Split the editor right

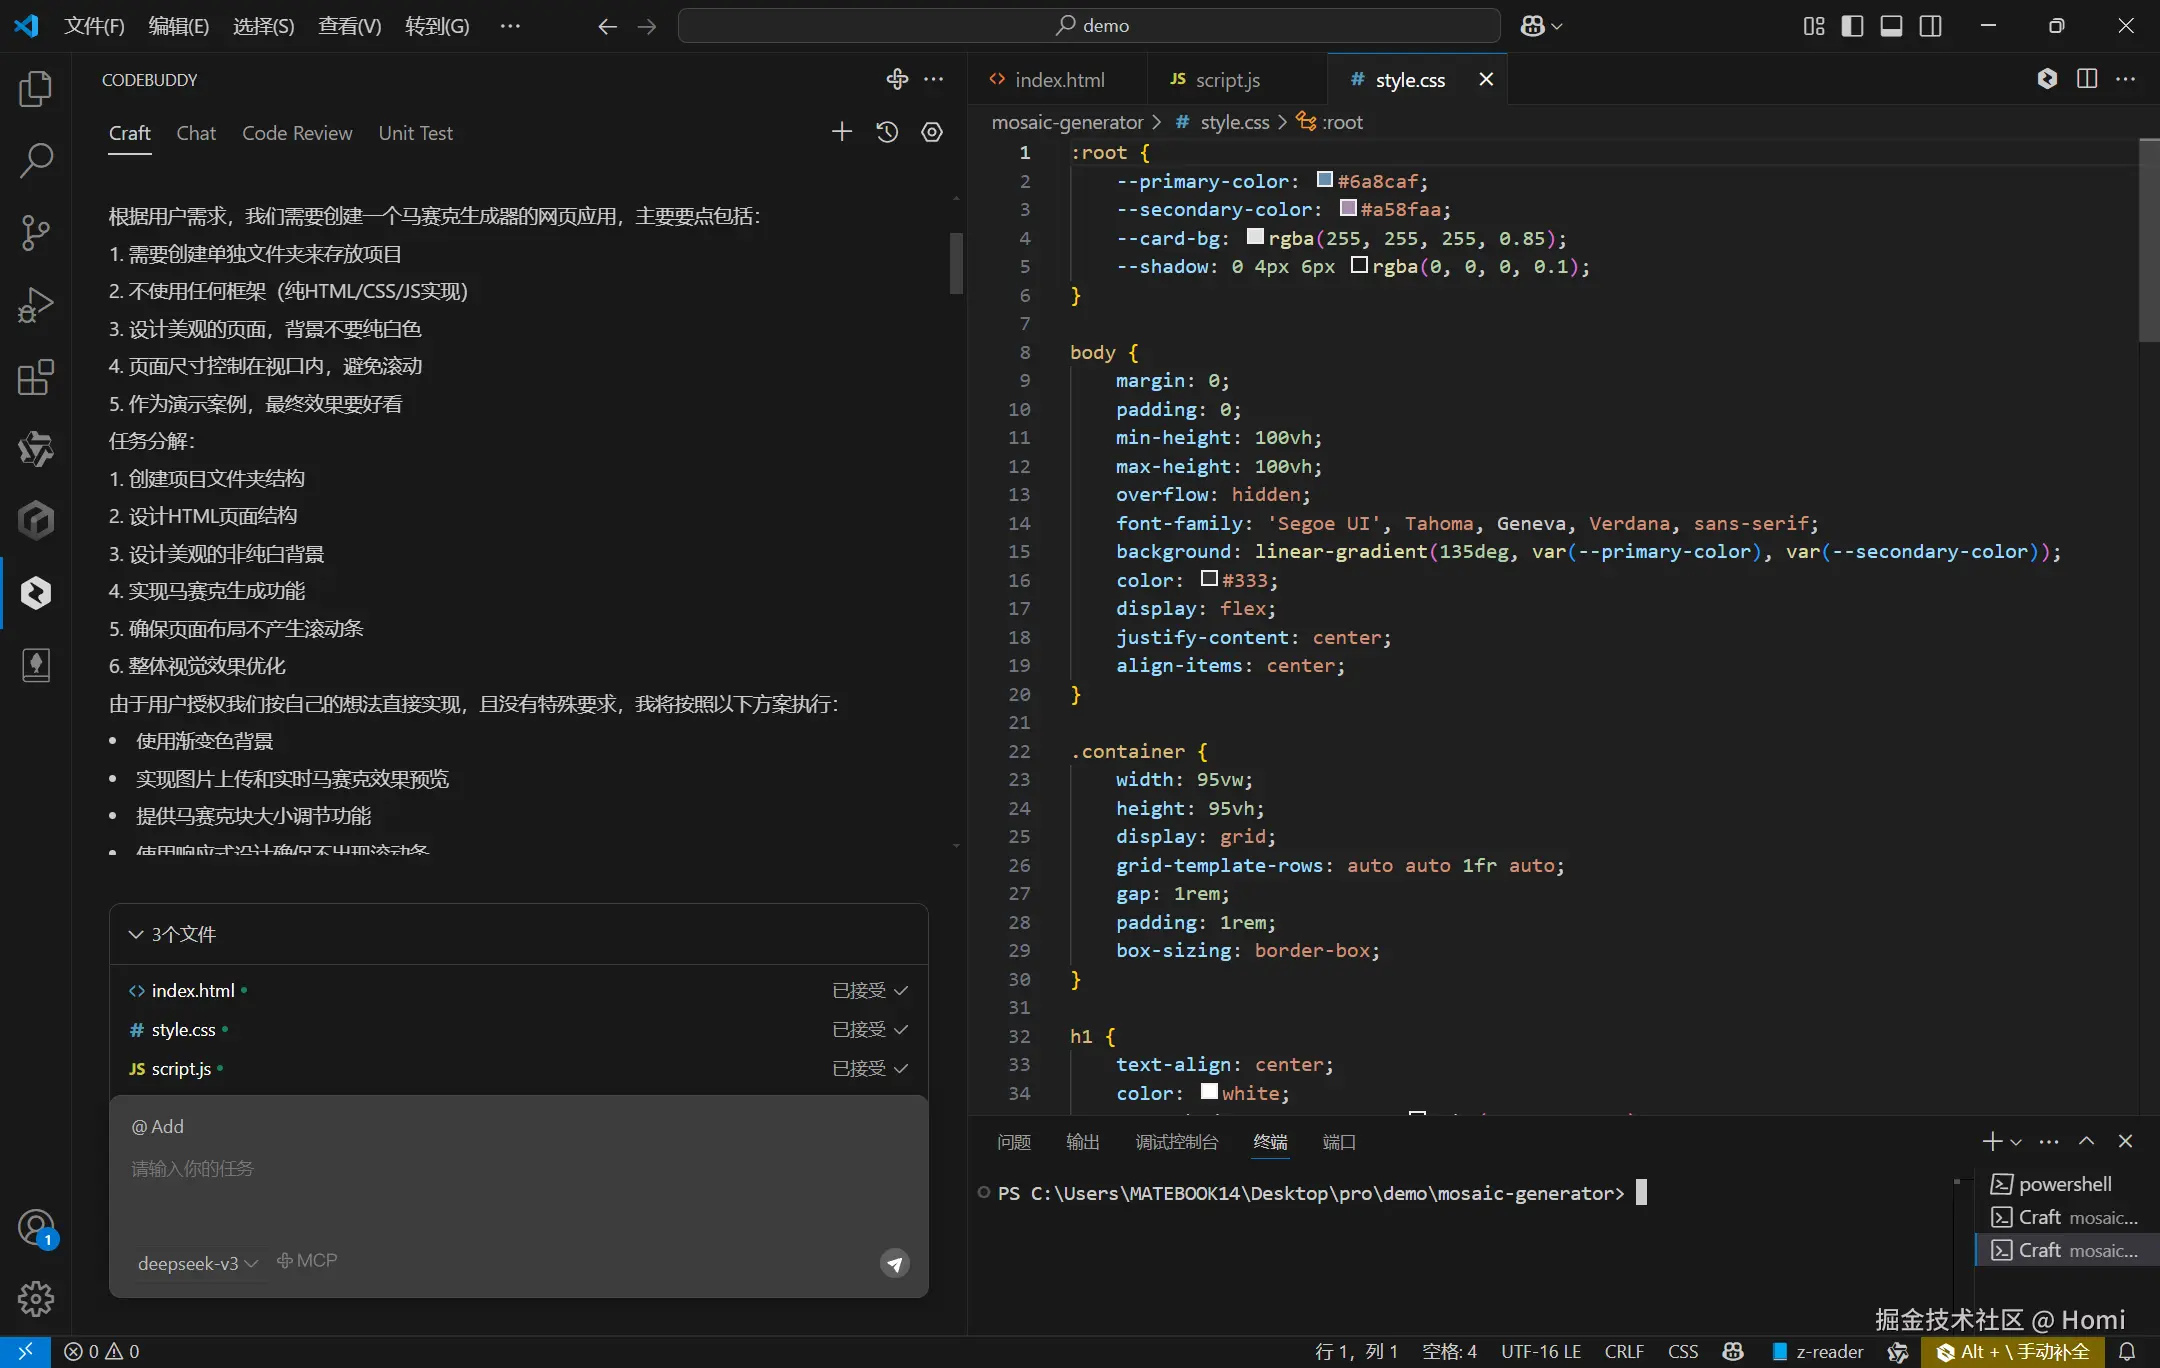coord(2086,79)
